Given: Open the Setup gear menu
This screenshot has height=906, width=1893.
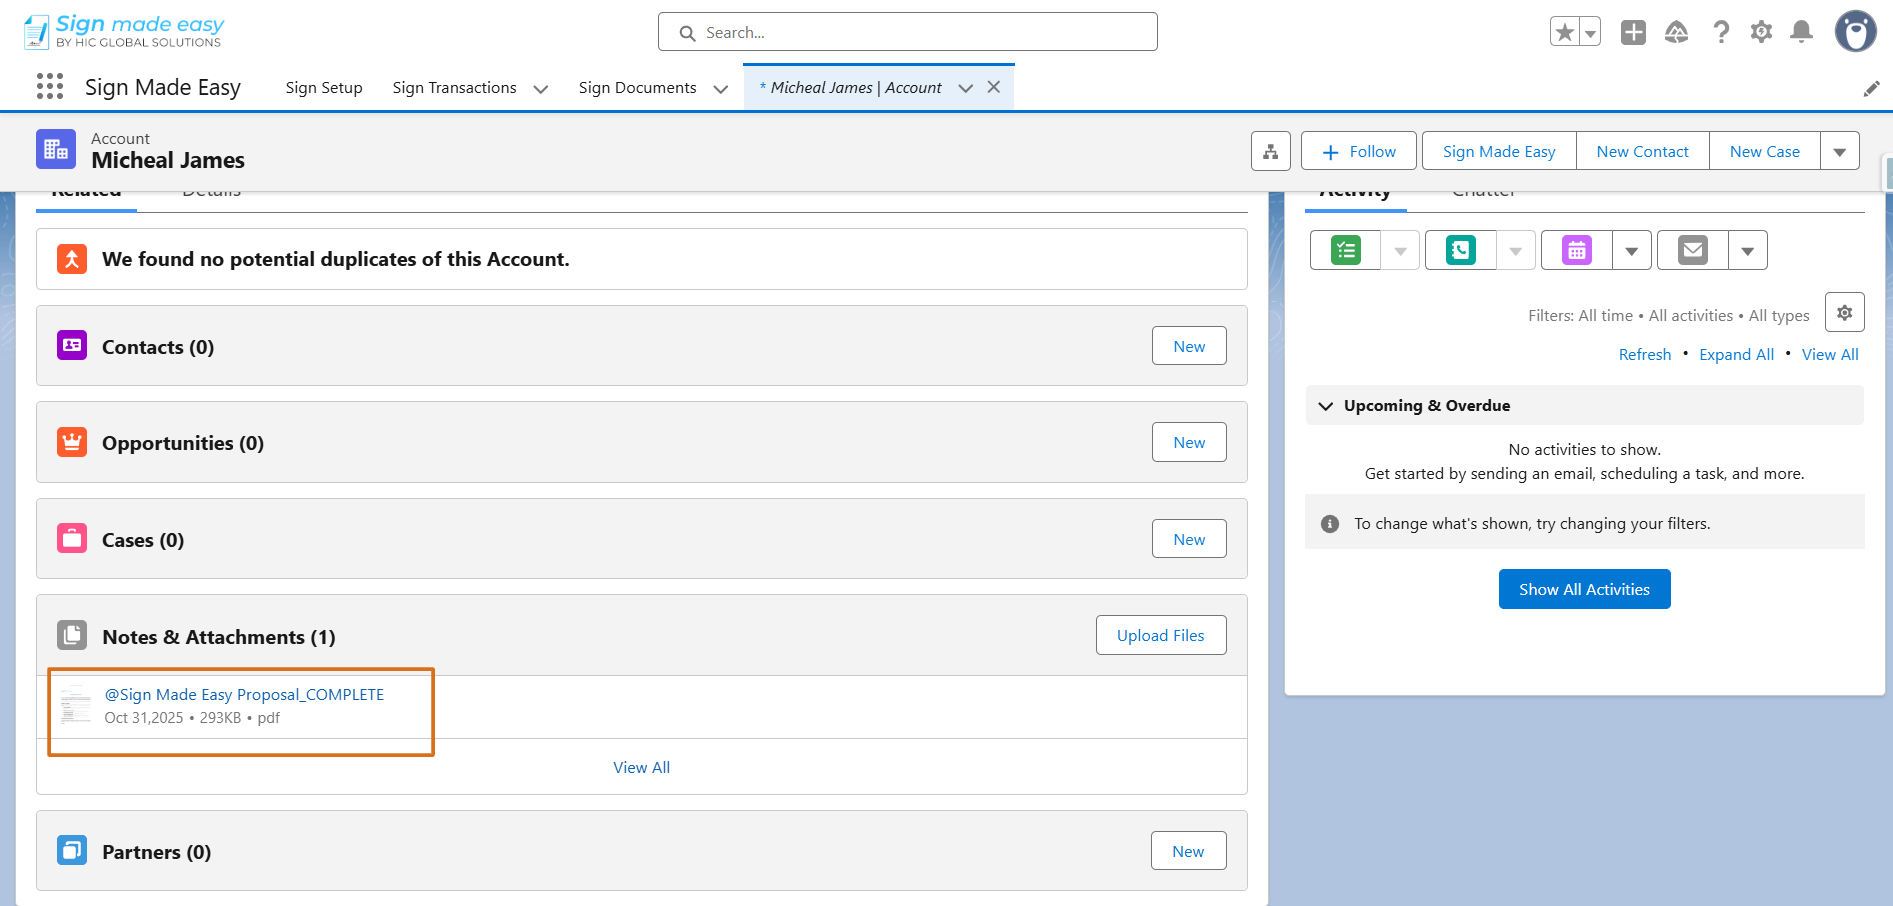Looking at the screenshot, I should point(1761,32).
